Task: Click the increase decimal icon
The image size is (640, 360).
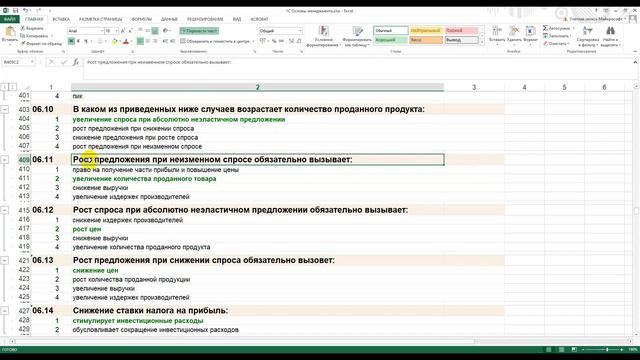Action: pyautogui.click(x=291, y=41)
